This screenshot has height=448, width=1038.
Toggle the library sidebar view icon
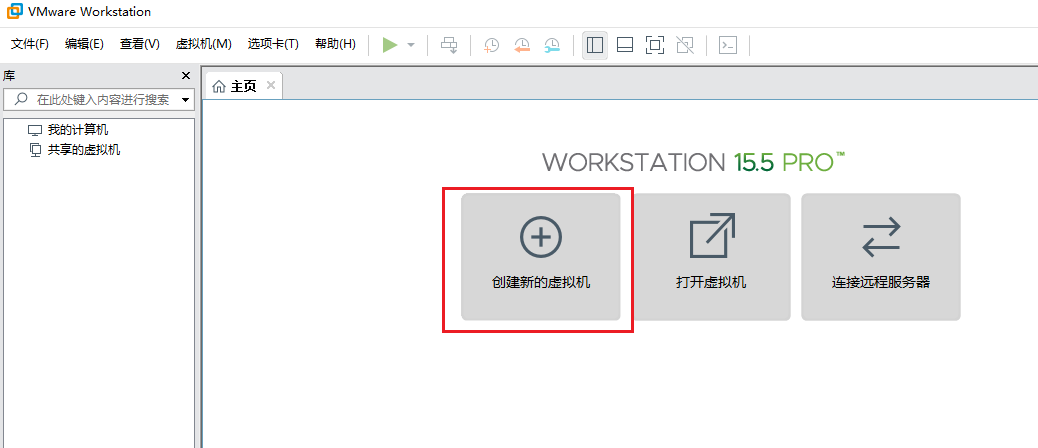point(595,45)
